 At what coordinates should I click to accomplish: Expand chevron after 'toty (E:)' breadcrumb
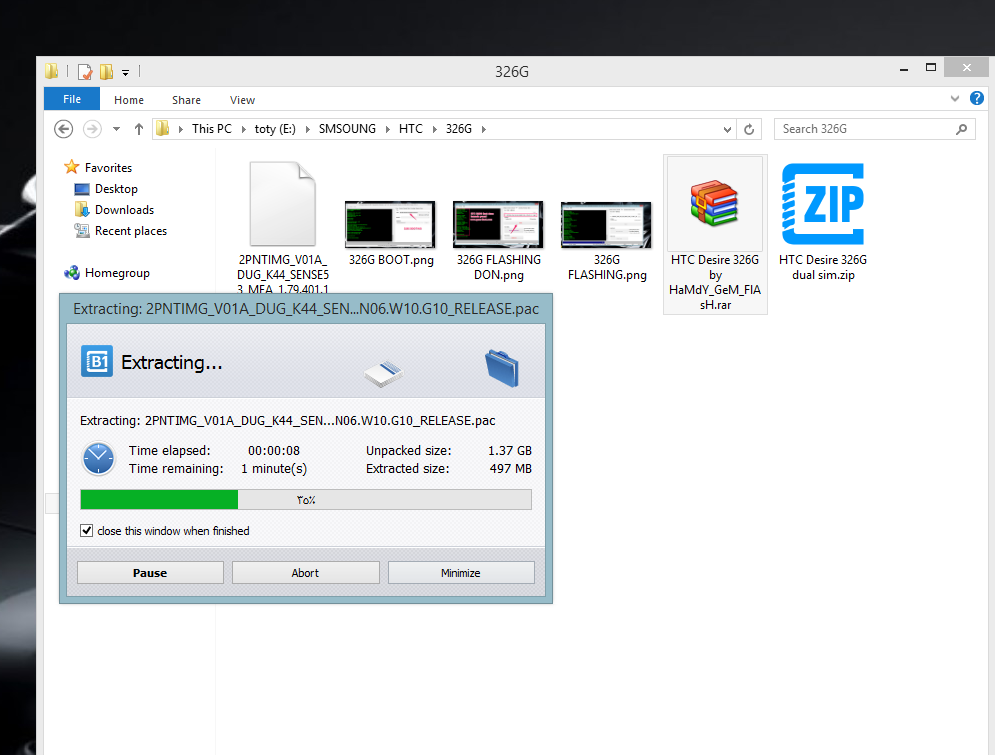coord(308,129)
